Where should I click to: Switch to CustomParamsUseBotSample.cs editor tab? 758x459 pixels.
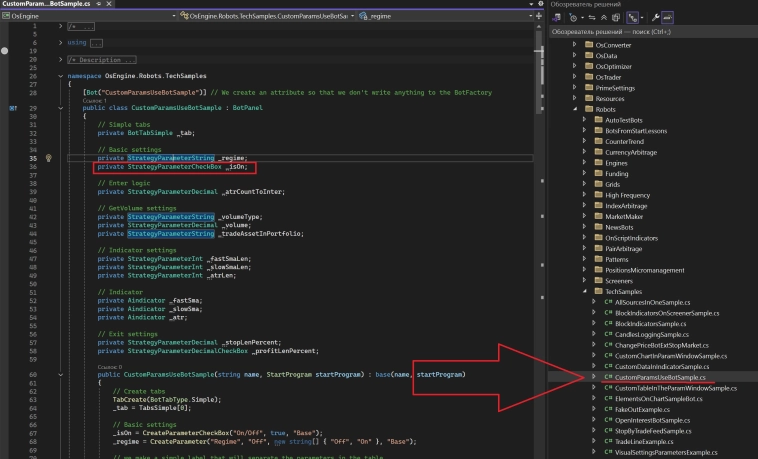[x=44, y=5]
